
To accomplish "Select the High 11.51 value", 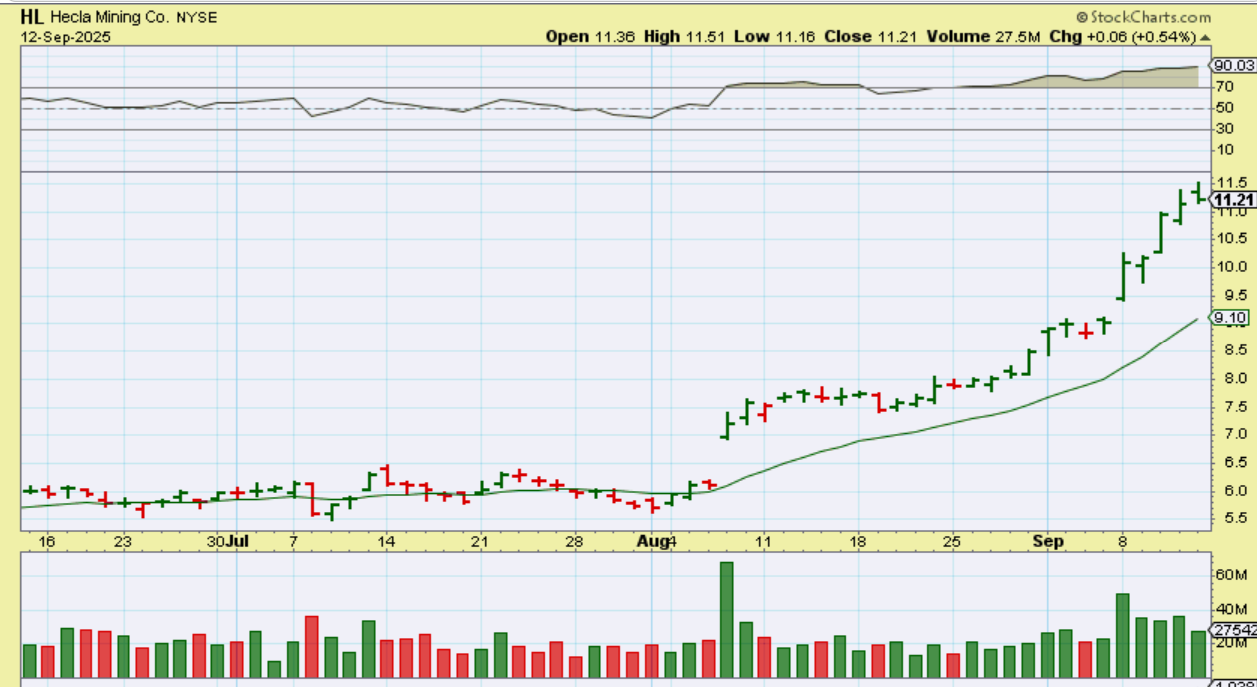I will 685,36.
